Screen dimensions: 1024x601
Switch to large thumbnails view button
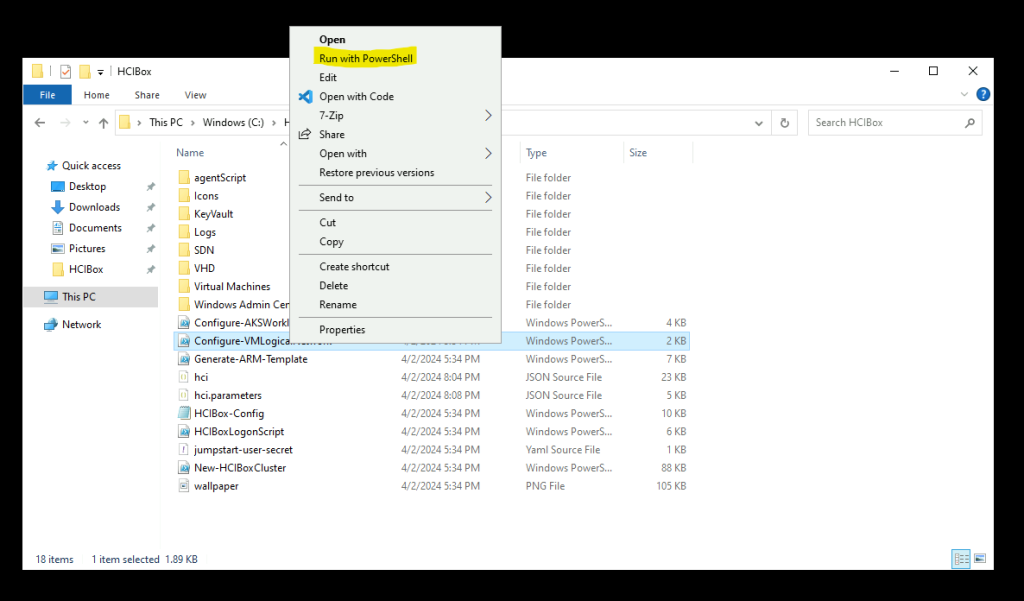980,559
